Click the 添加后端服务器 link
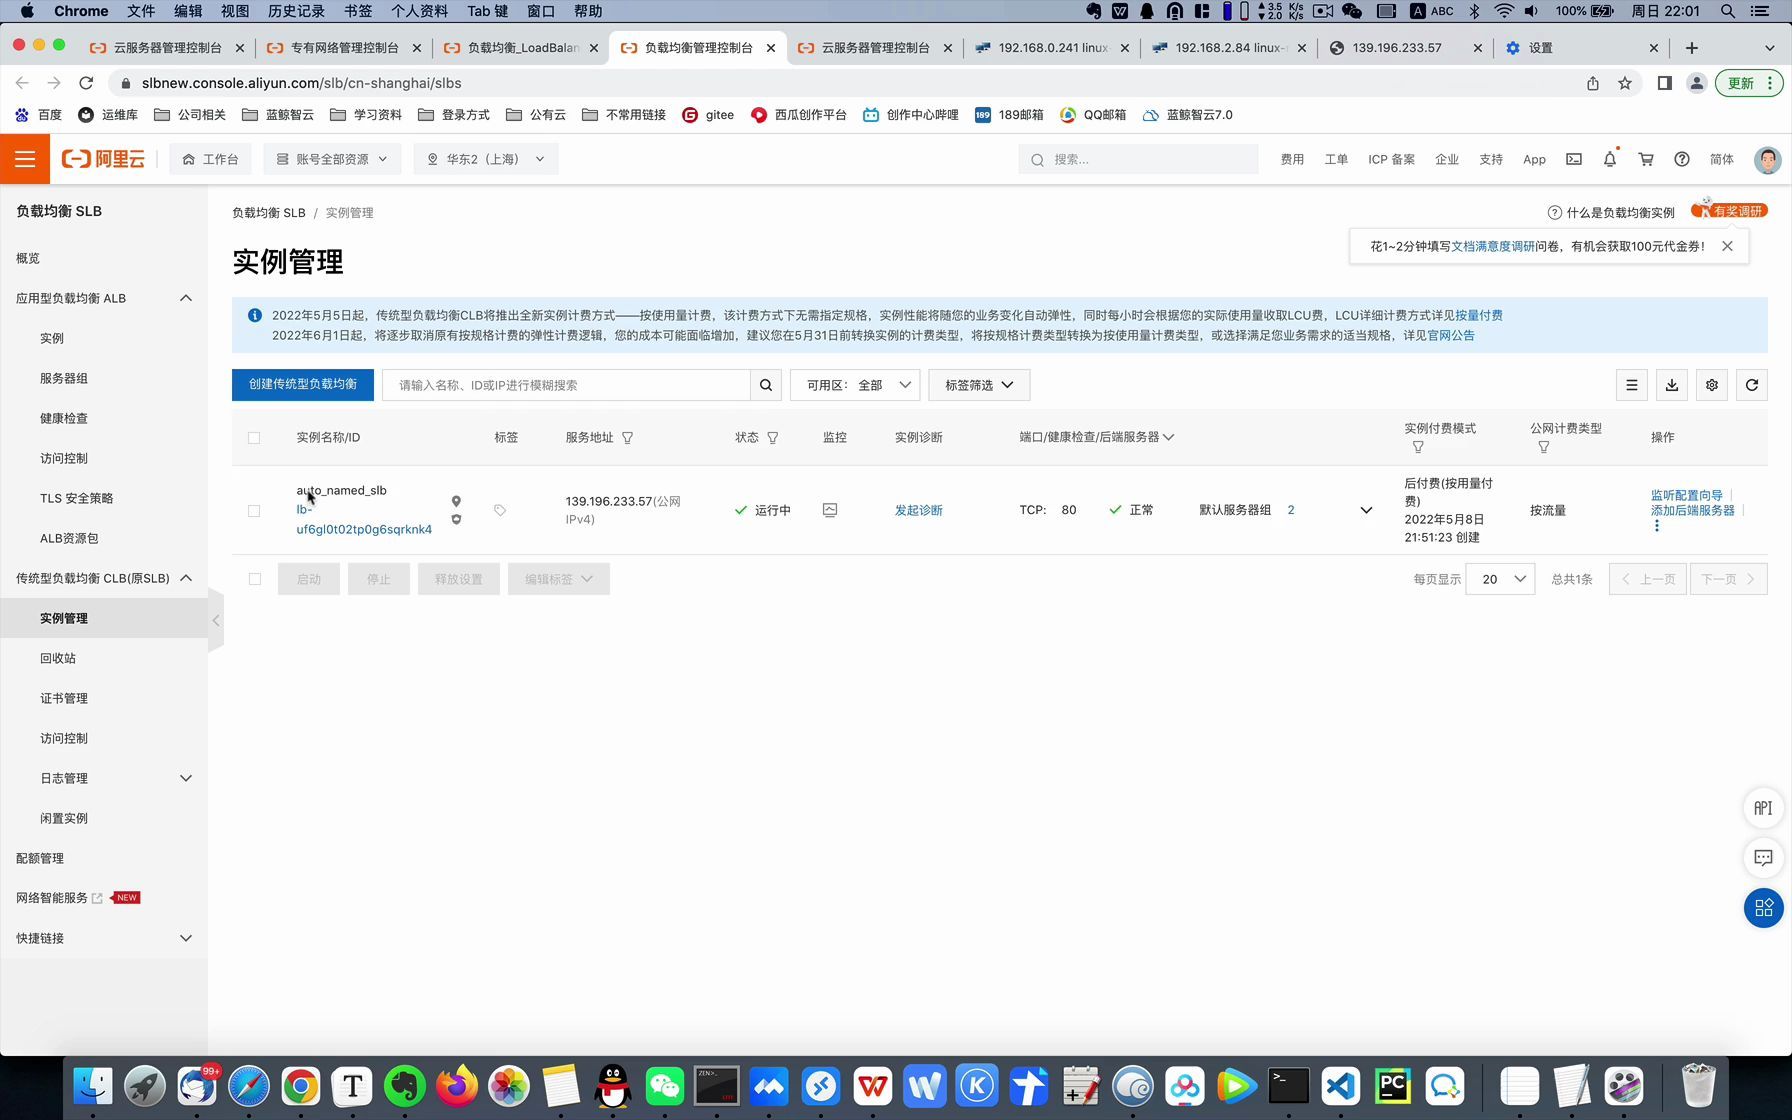1792x1120 pixels. [1692, 510]
